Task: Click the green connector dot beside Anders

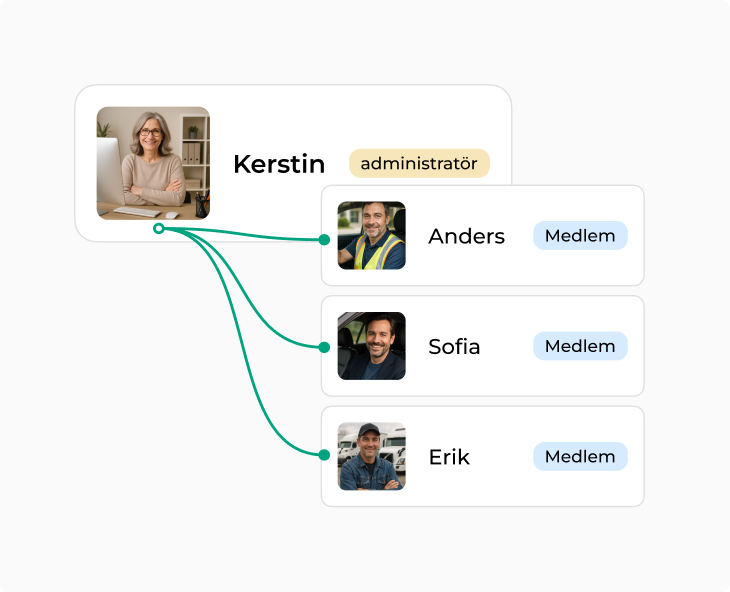Action: click(324, 240)
